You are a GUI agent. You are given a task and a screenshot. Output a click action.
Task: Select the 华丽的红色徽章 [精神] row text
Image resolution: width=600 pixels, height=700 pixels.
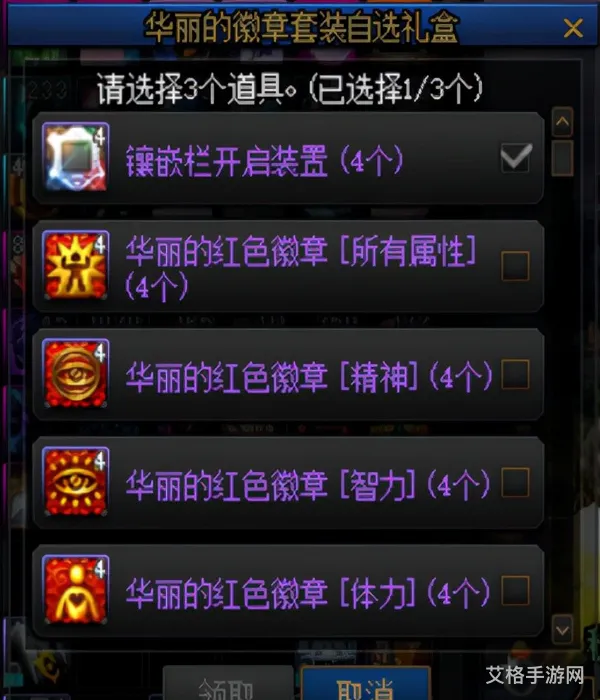[x=309, y=376]
